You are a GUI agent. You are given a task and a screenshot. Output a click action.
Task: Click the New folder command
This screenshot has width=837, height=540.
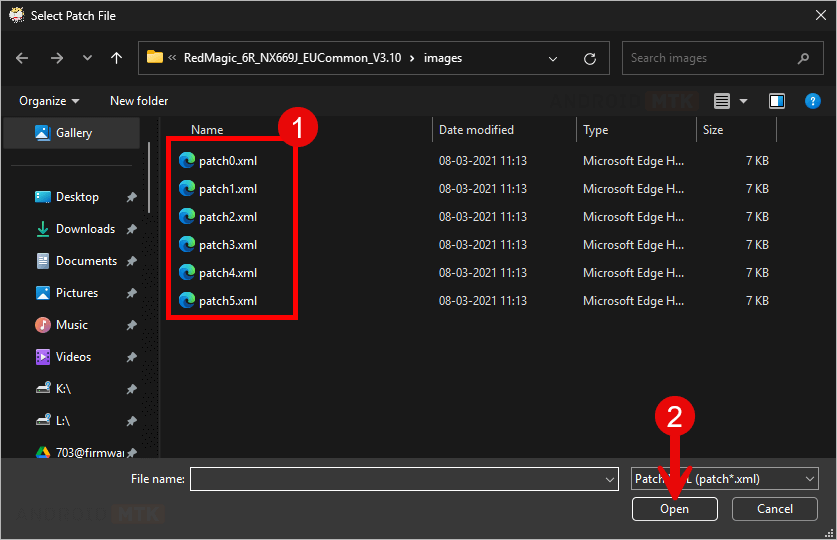pyautogui.click(x=139, y=101)
